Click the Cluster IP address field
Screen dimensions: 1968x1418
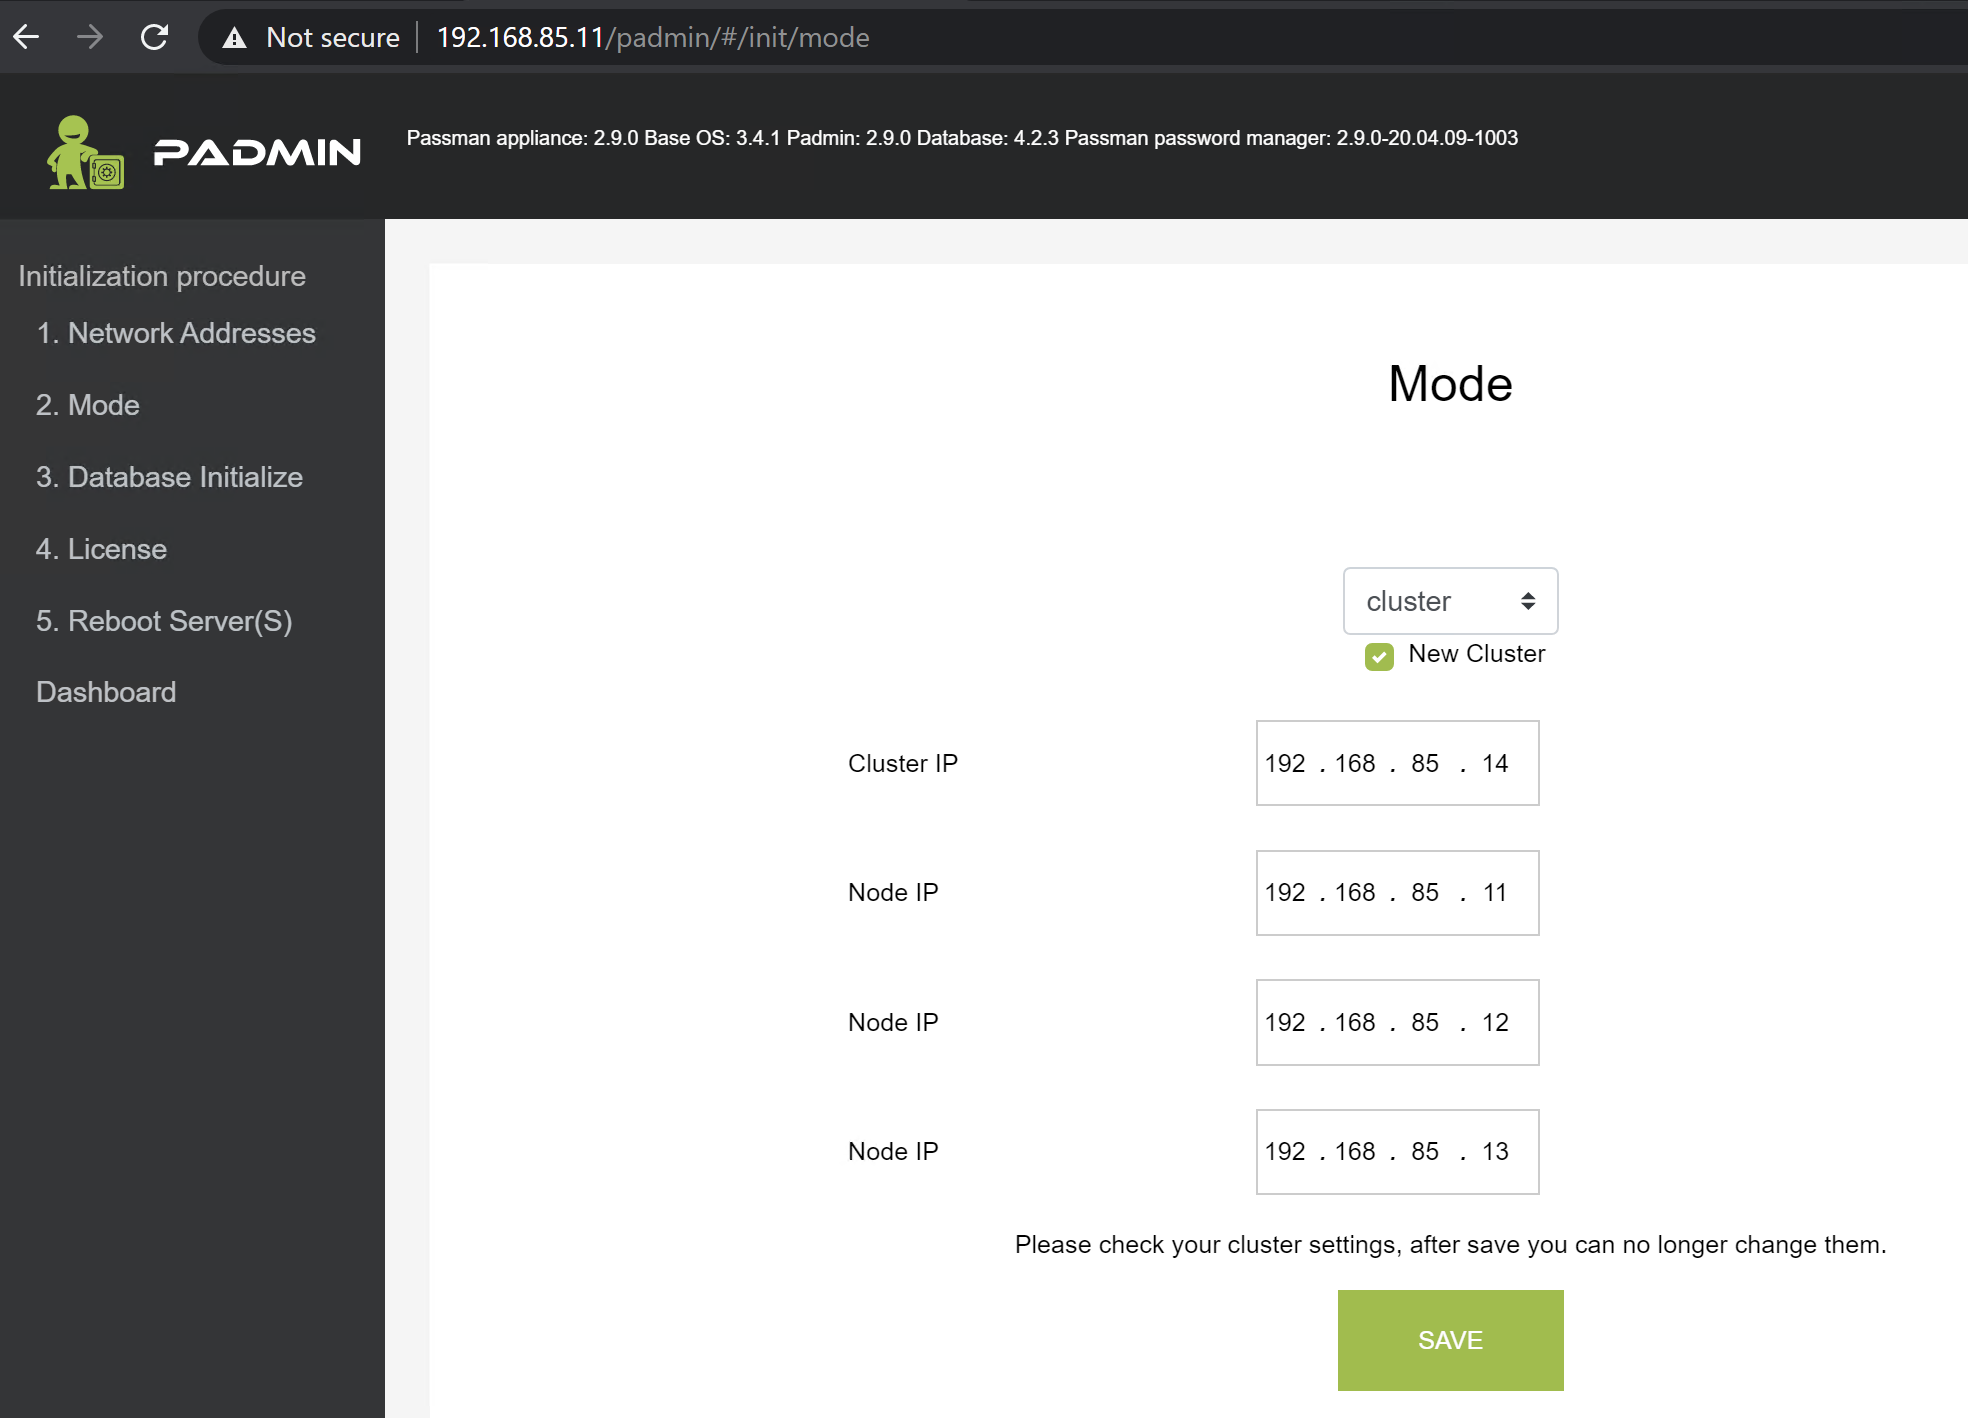point(1397,763)
